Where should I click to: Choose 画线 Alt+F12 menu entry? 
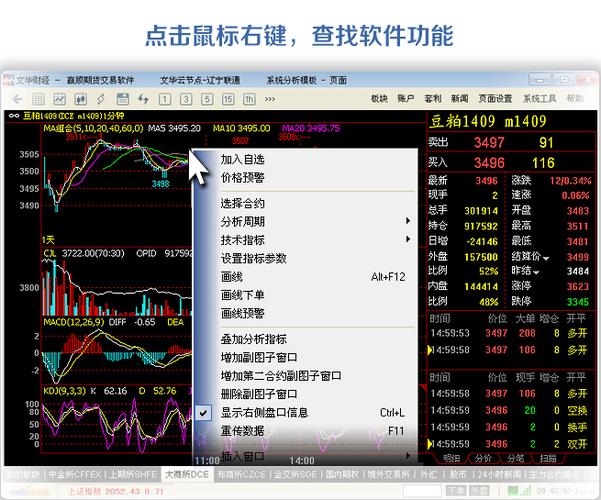click(305, 277)
